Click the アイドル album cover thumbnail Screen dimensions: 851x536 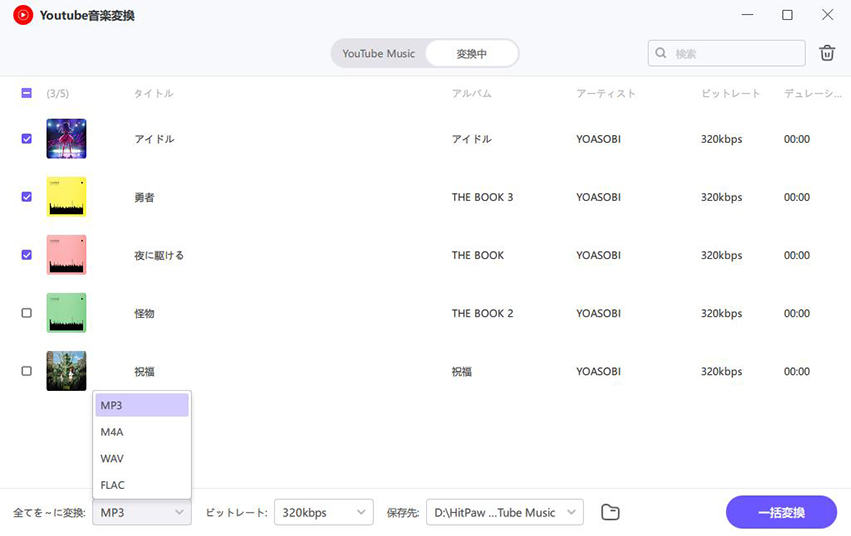[x=66, y=139]
